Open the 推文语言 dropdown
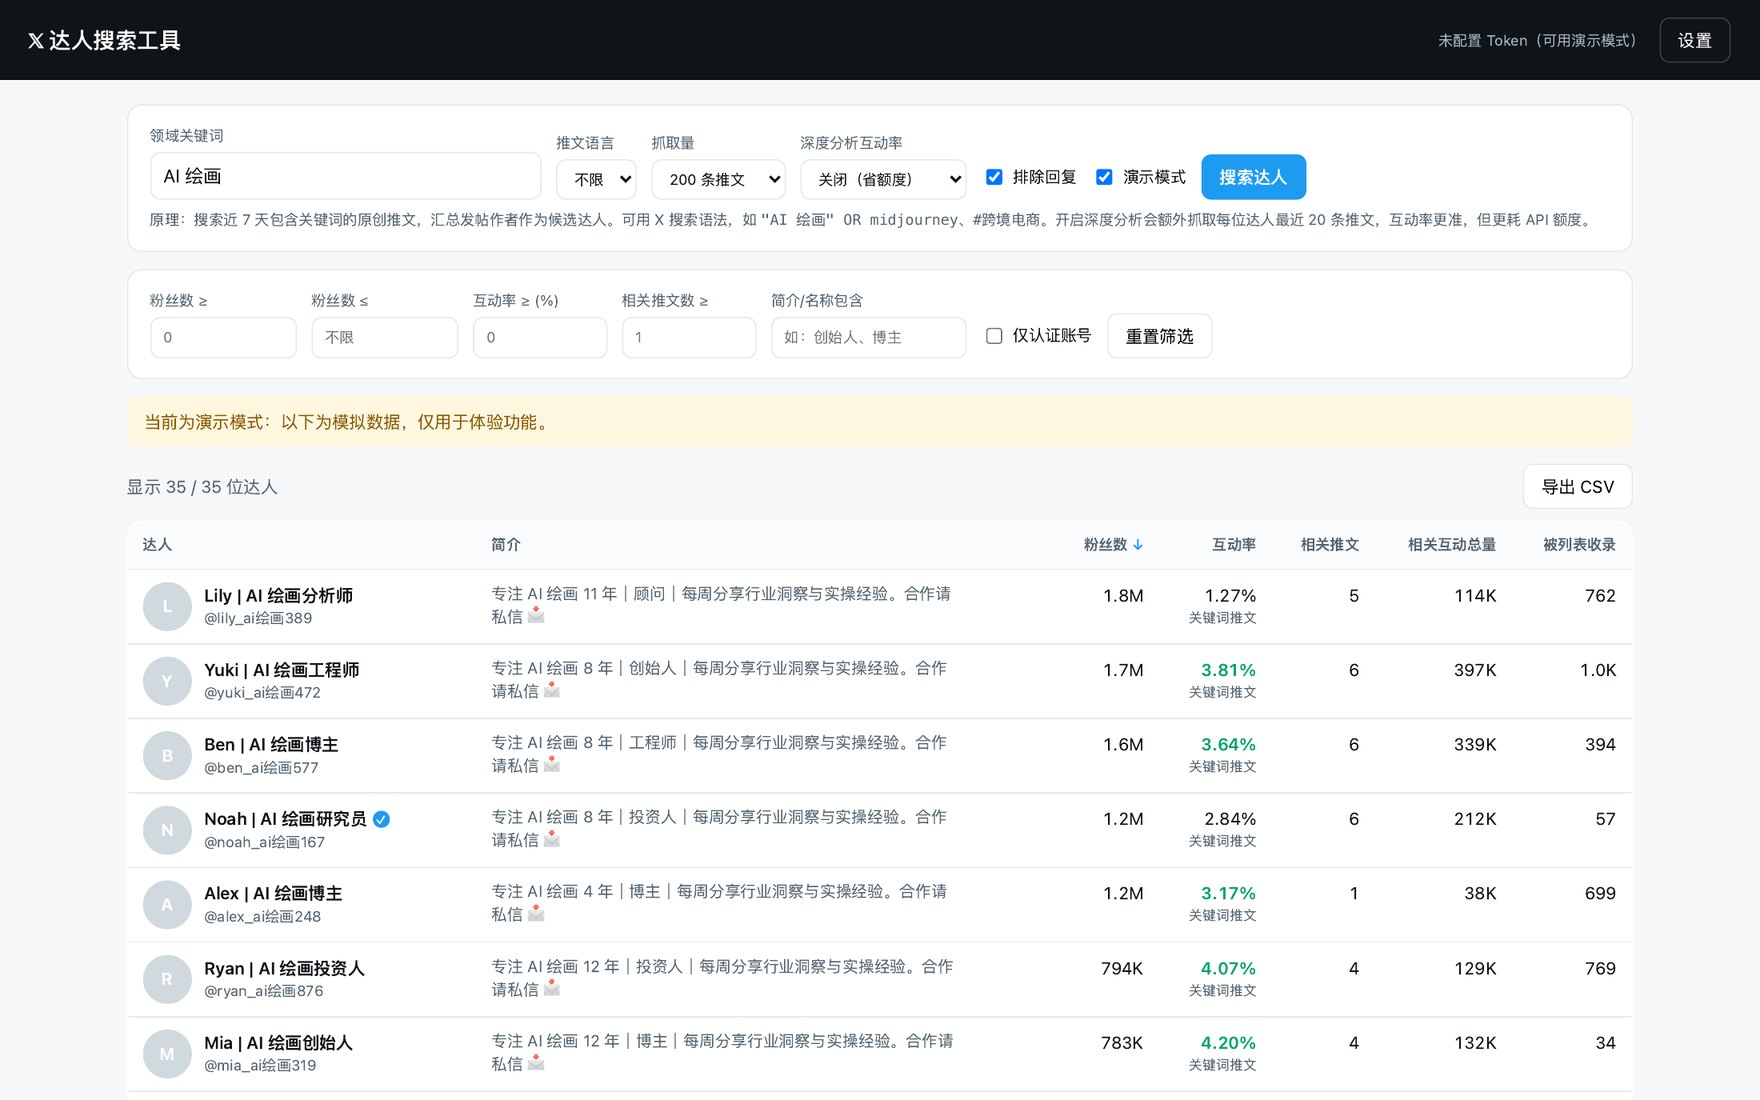 (x=596, y=179)
